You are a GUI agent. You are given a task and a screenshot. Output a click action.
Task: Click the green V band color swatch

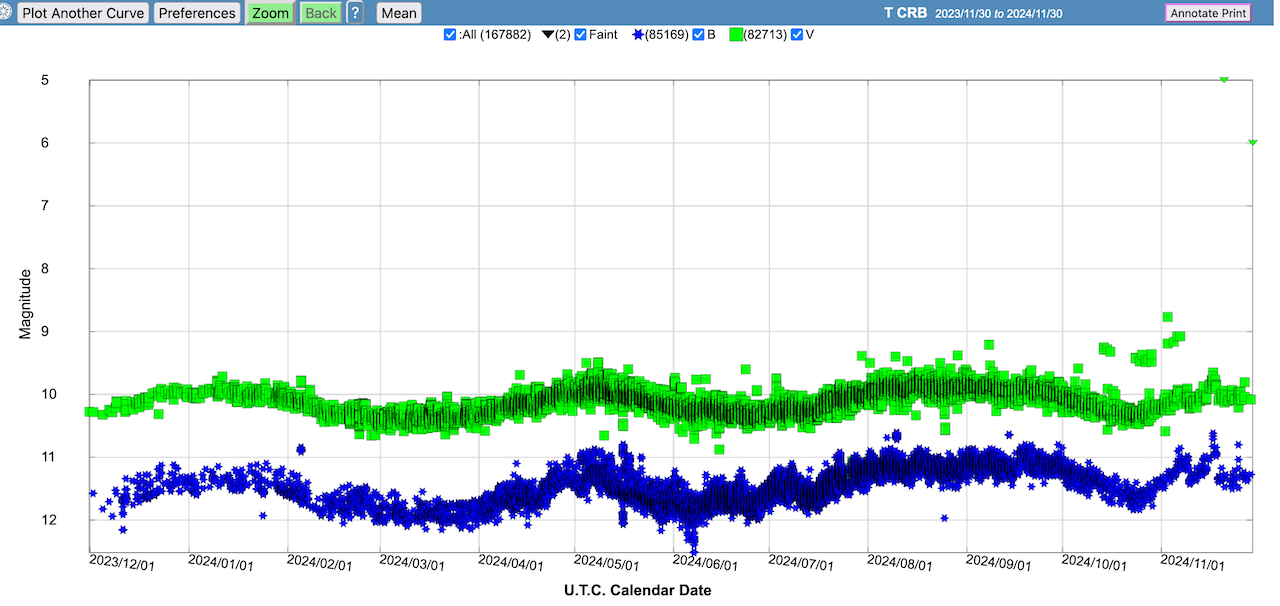[x=736, y=35]
